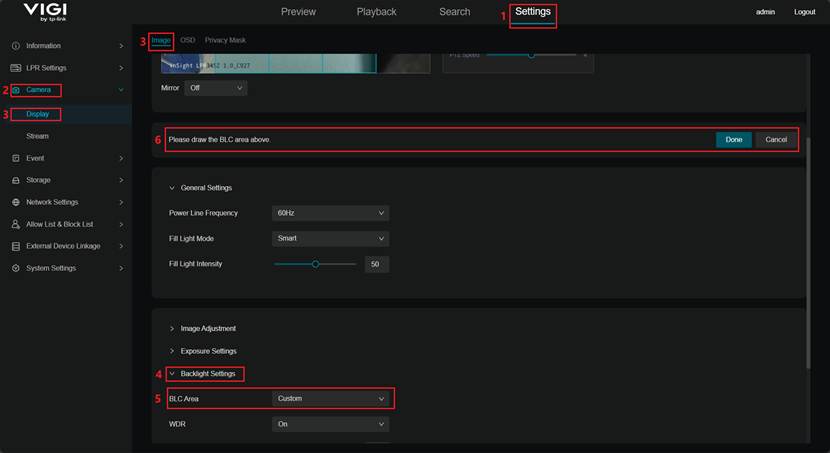Expand the External Device Linkage chevron
Image resolution: width=830 pixels, height=453 pixels.
click(121, 246)
